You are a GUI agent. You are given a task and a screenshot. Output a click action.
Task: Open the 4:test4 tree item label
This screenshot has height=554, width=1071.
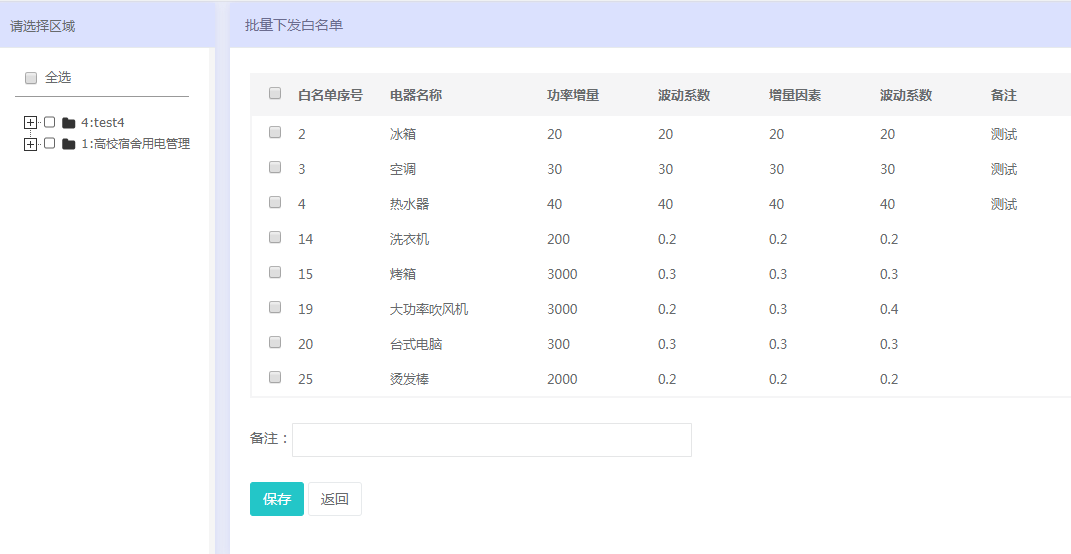(x=103, y=123)
